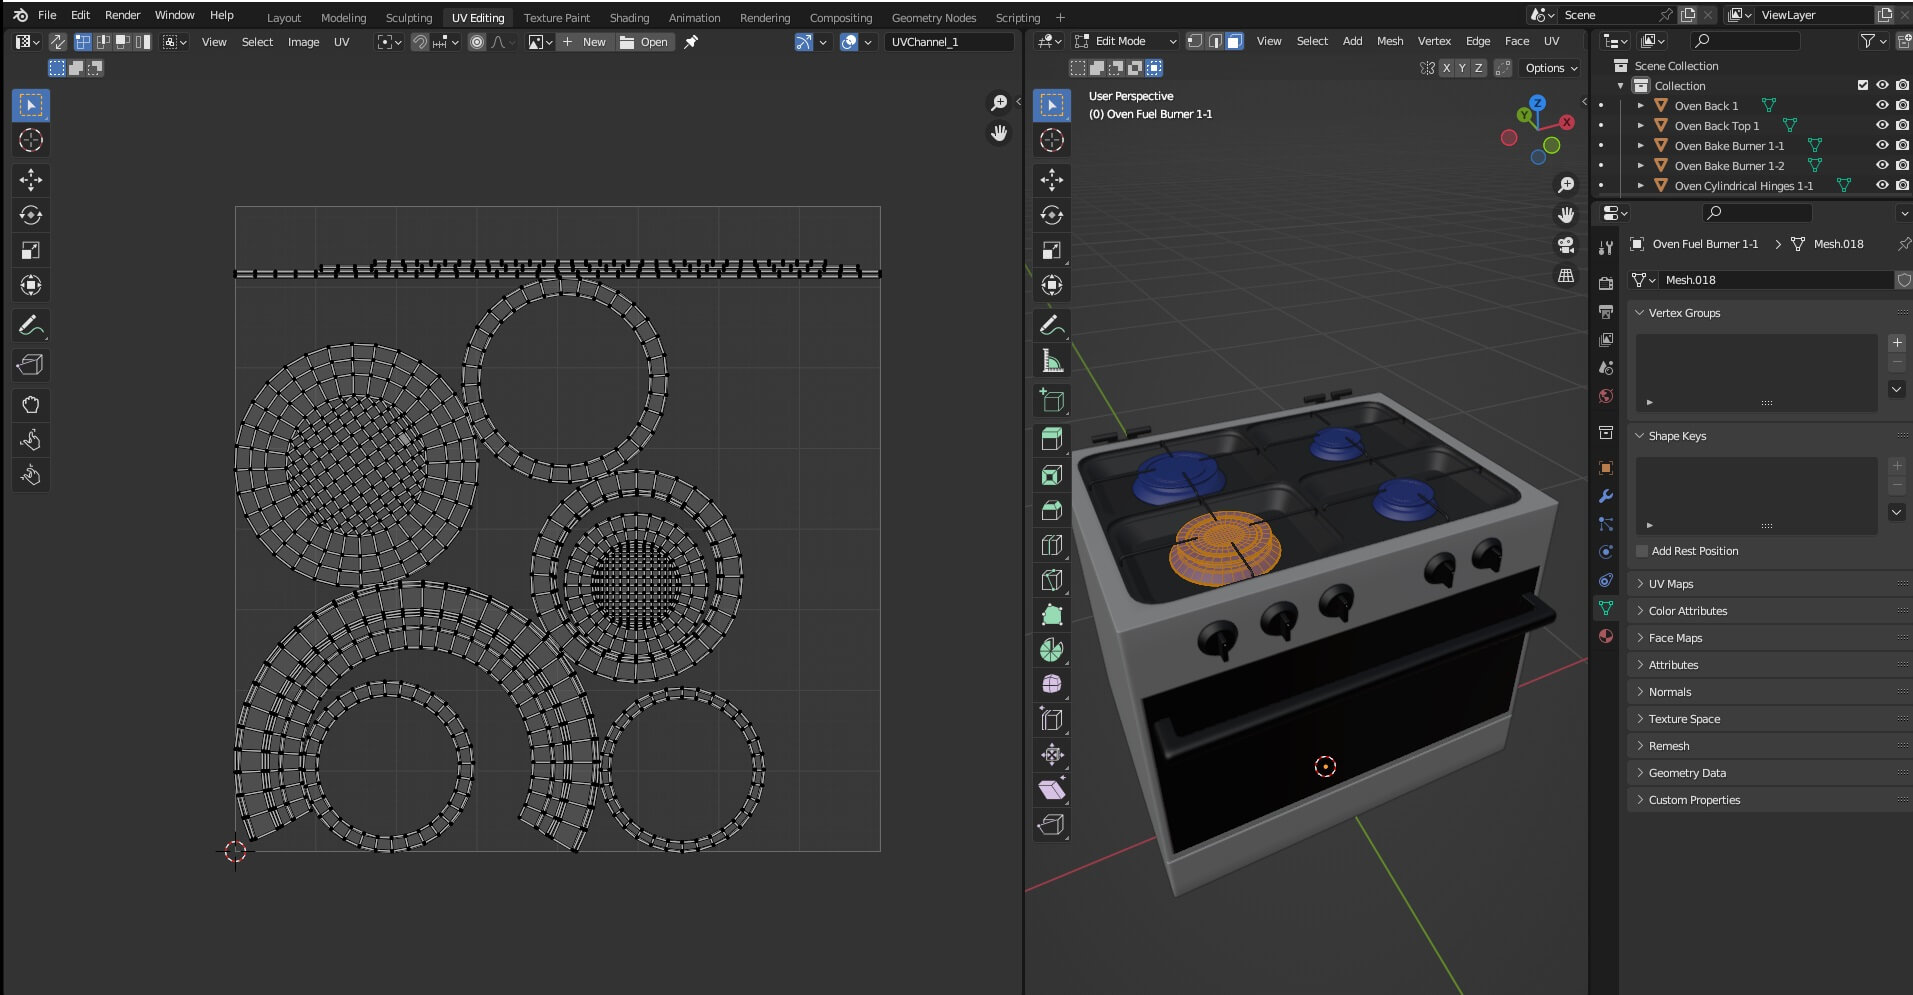The image size is (1913, 995).
Task: Pin the image in UV editor header
Action: click(x=691, y=42)
